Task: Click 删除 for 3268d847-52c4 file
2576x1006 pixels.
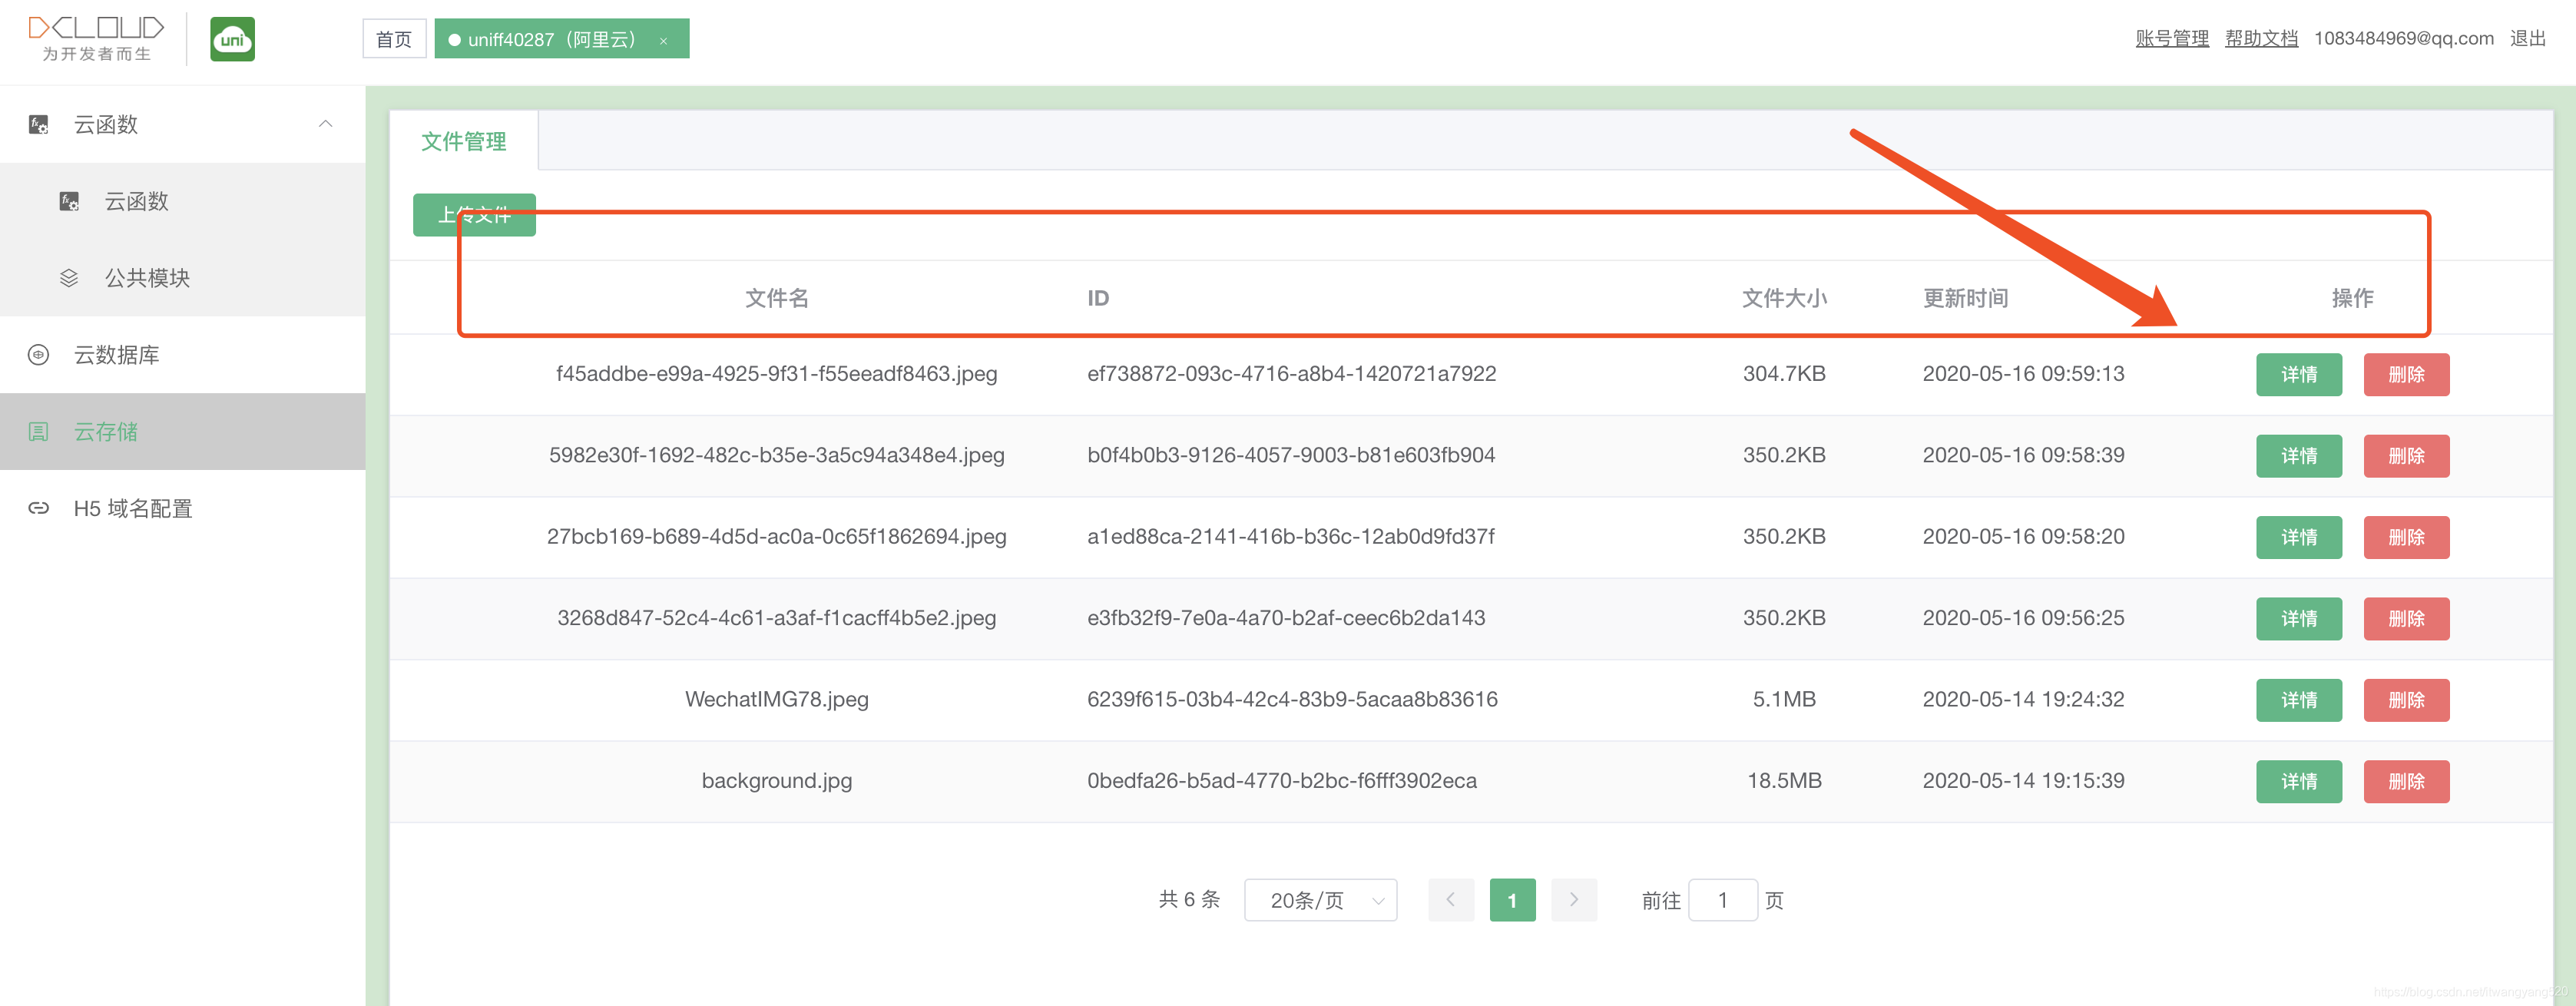Action: (2406, 619)
